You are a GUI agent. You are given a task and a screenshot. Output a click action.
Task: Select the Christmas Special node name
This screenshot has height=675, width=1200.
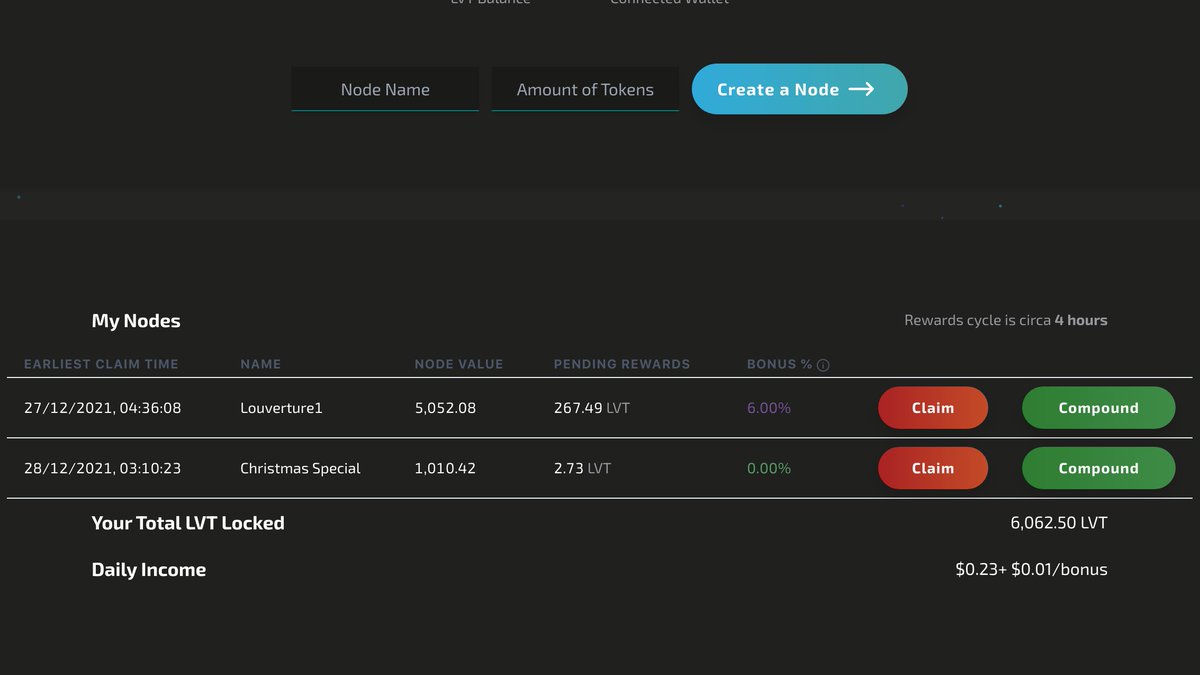pos(300,468)
